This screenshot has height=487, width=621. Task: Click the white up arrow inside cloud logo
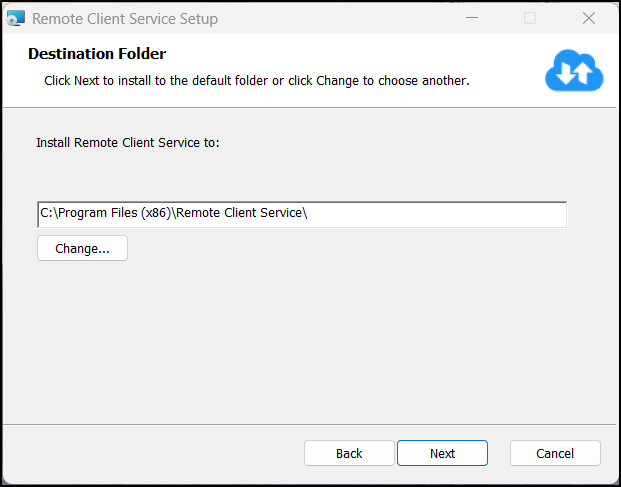(584, 73)
